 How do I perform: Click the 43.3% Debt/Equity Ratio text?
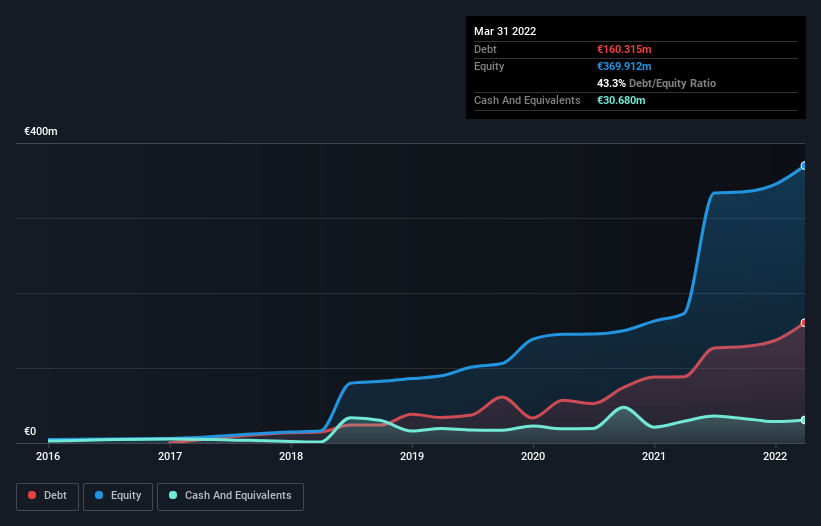(657, 83)
